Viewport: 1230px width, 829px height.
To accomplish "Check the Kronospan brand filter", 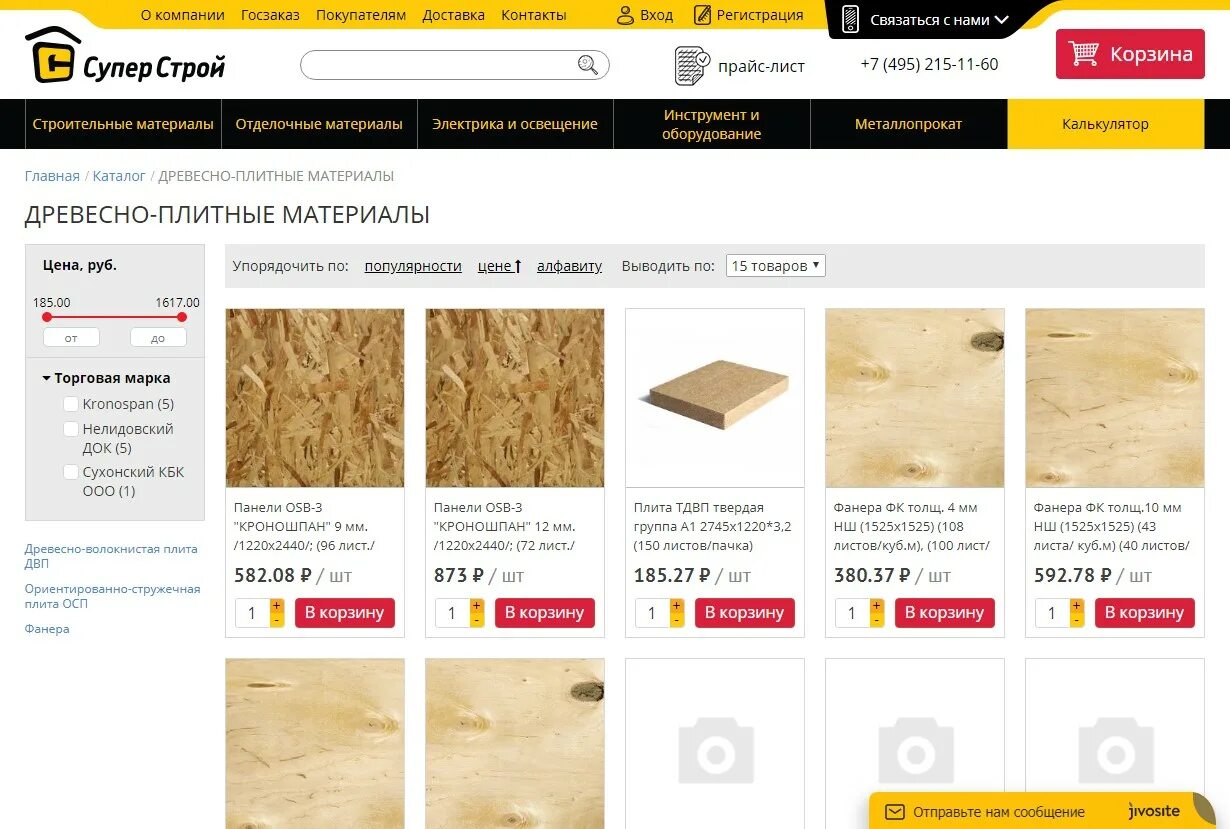I will (71, 404).
